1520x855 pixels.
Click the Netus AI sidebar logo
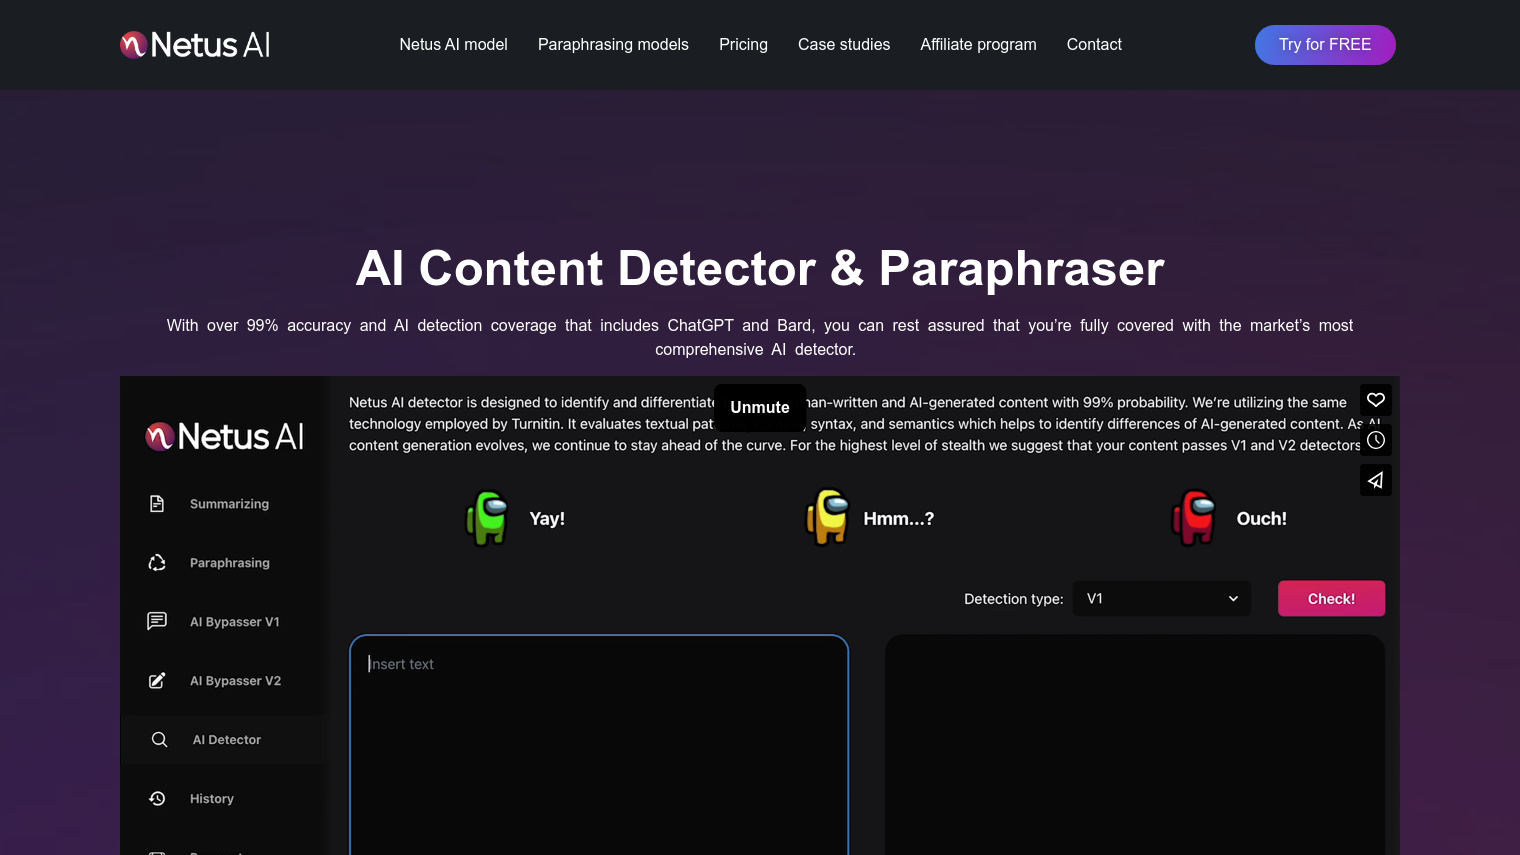pos(225,436)
